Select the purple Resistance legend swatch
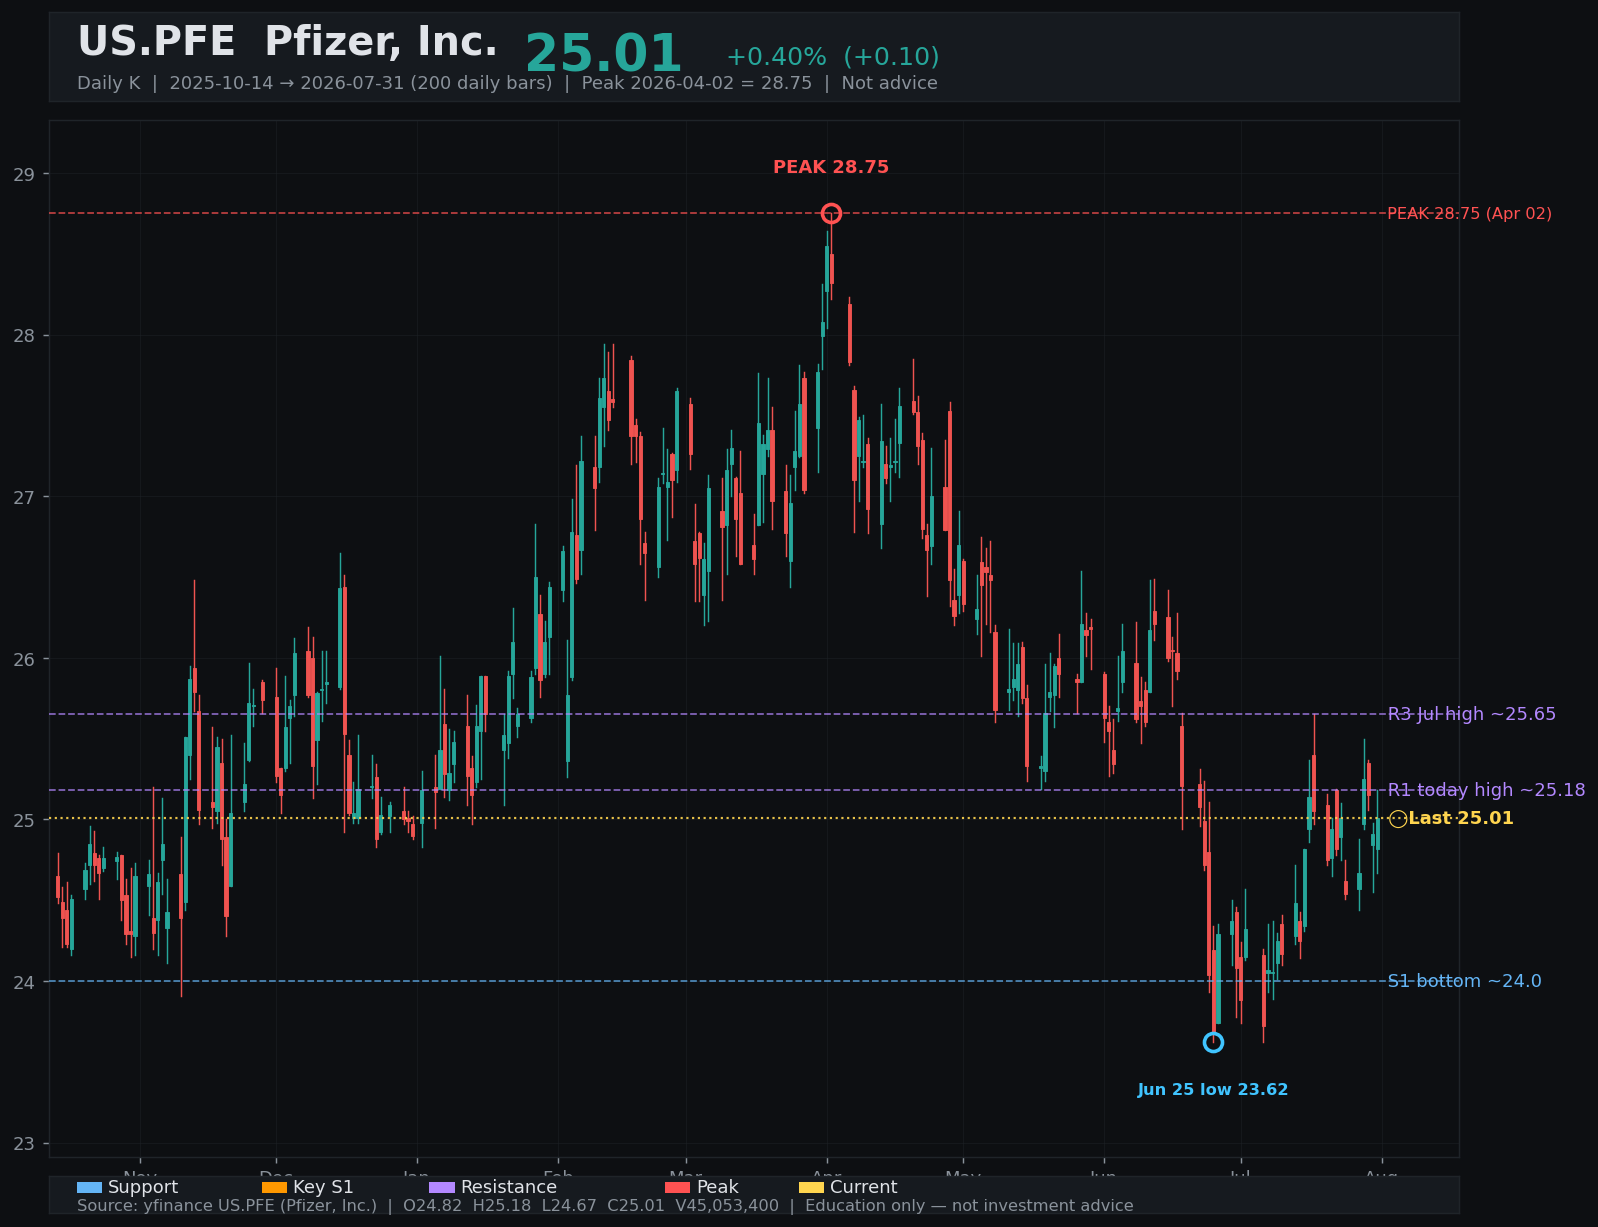Image resolution: width=1598 pixels, height=1227 pixels. [x=442, y=1187]
